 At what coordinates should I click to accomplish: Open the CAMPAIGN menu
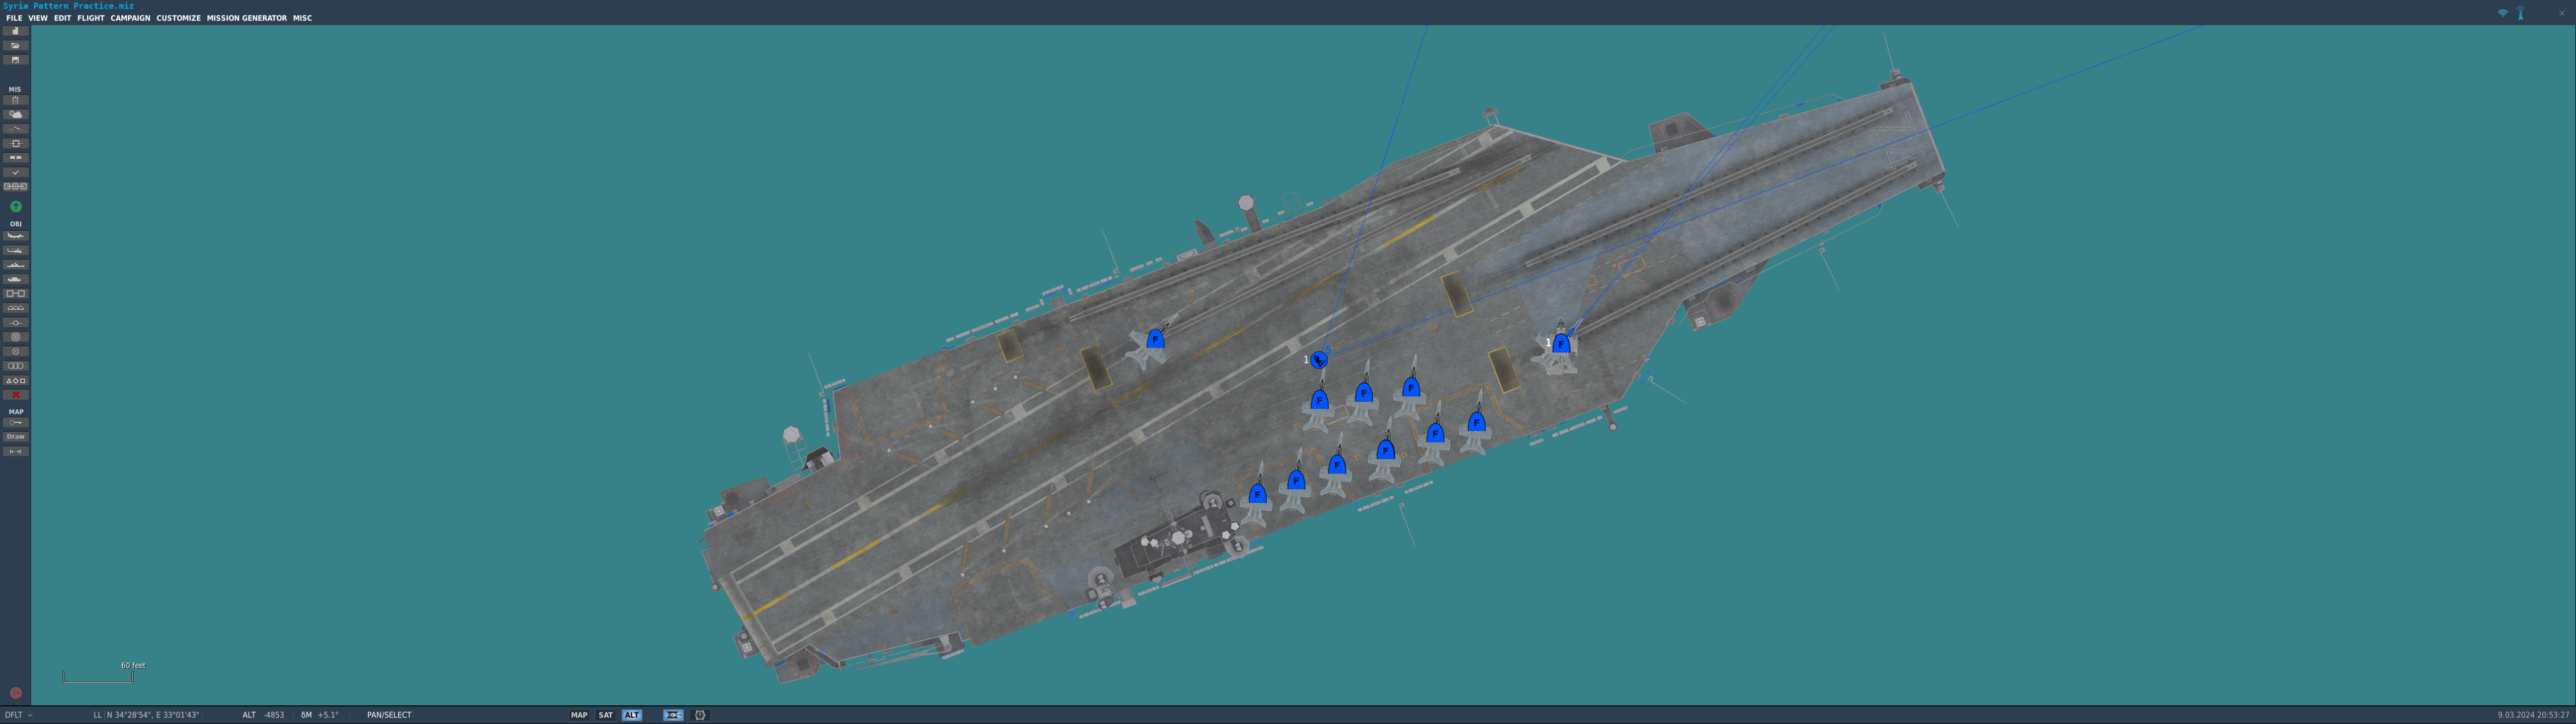130,18
